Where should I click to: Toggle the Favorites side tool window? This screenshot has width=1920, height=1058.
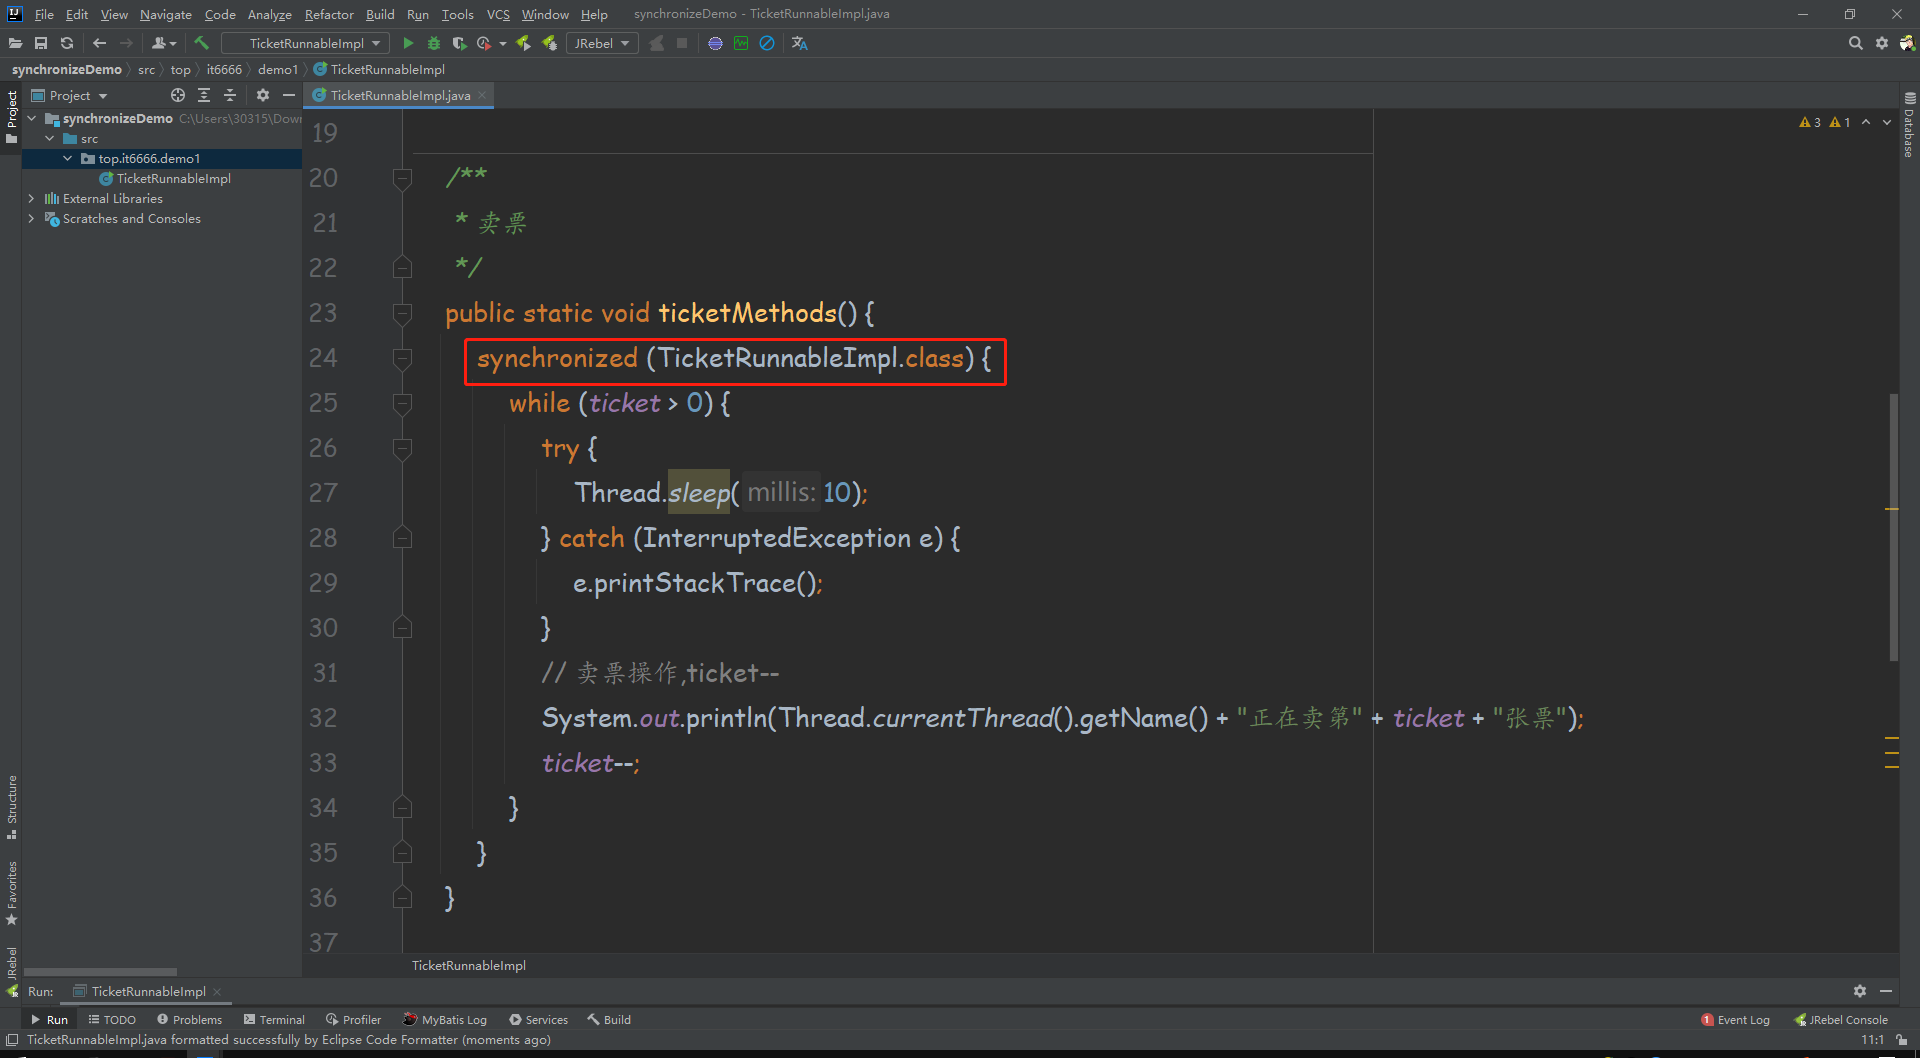12,893
